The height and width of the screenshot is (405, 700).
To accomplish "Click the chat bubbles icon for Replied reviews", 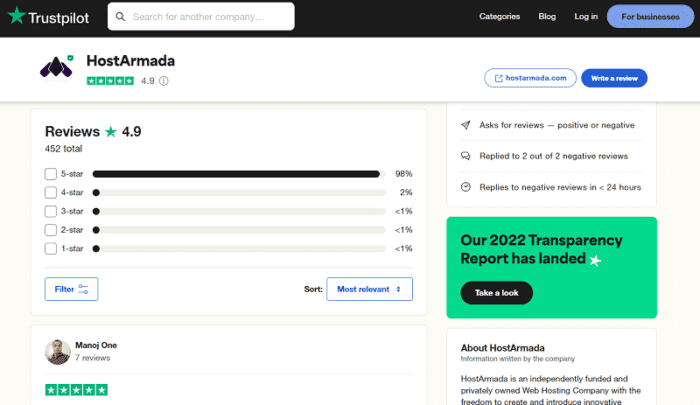I will (466, 156).
